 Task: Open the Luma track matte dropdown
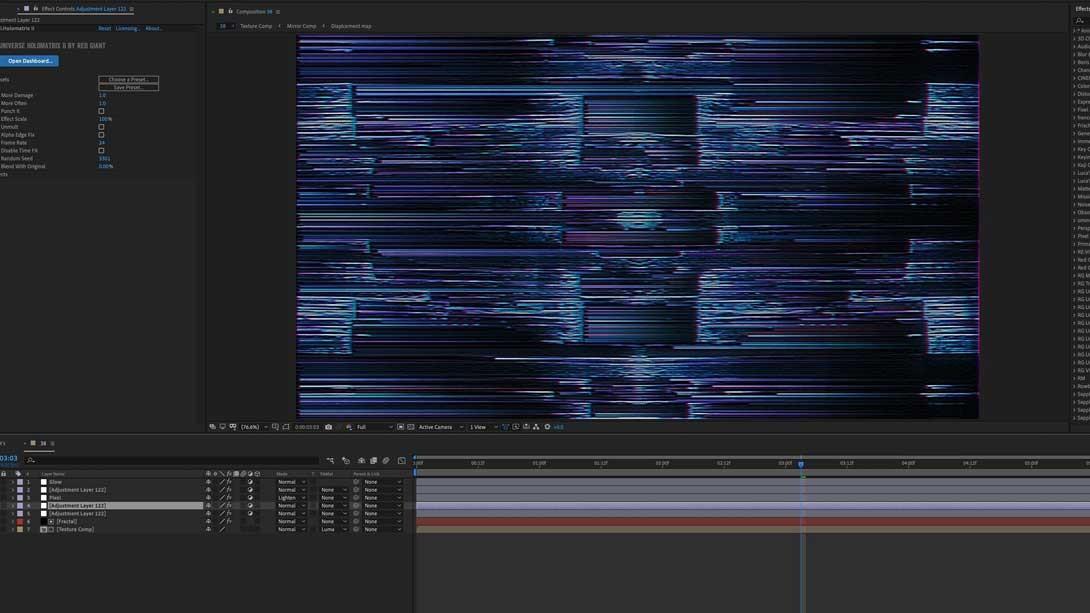click(x=333, y=530)
